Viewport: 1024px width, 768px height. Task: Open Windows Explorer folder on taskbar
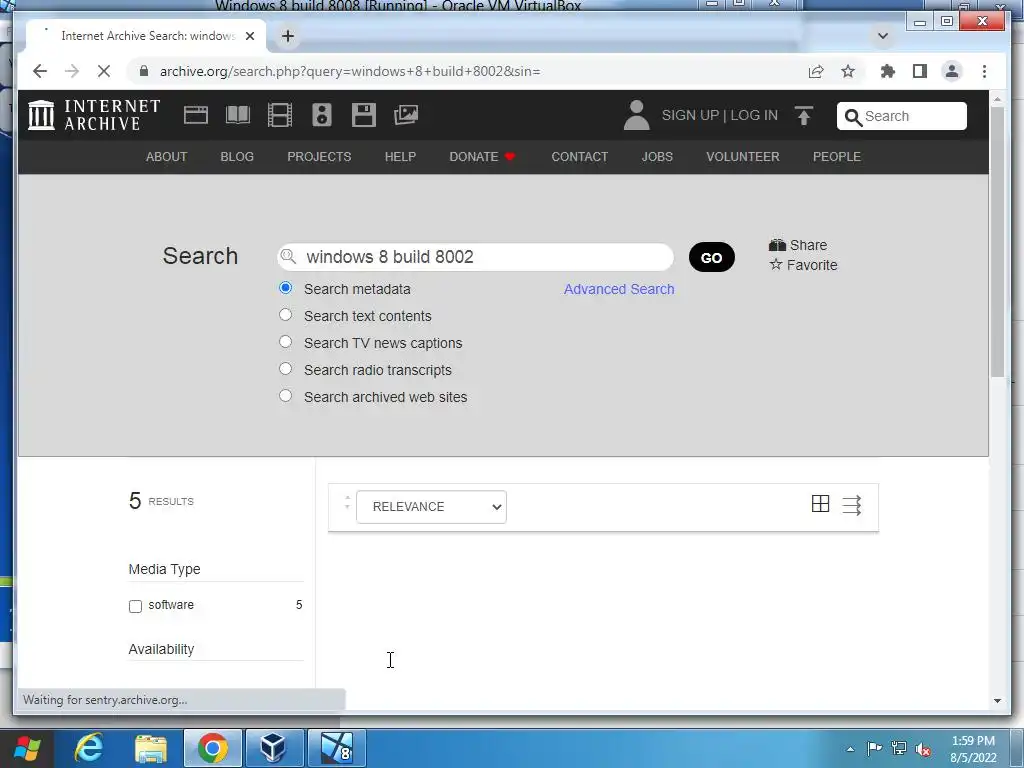(151, 748)
